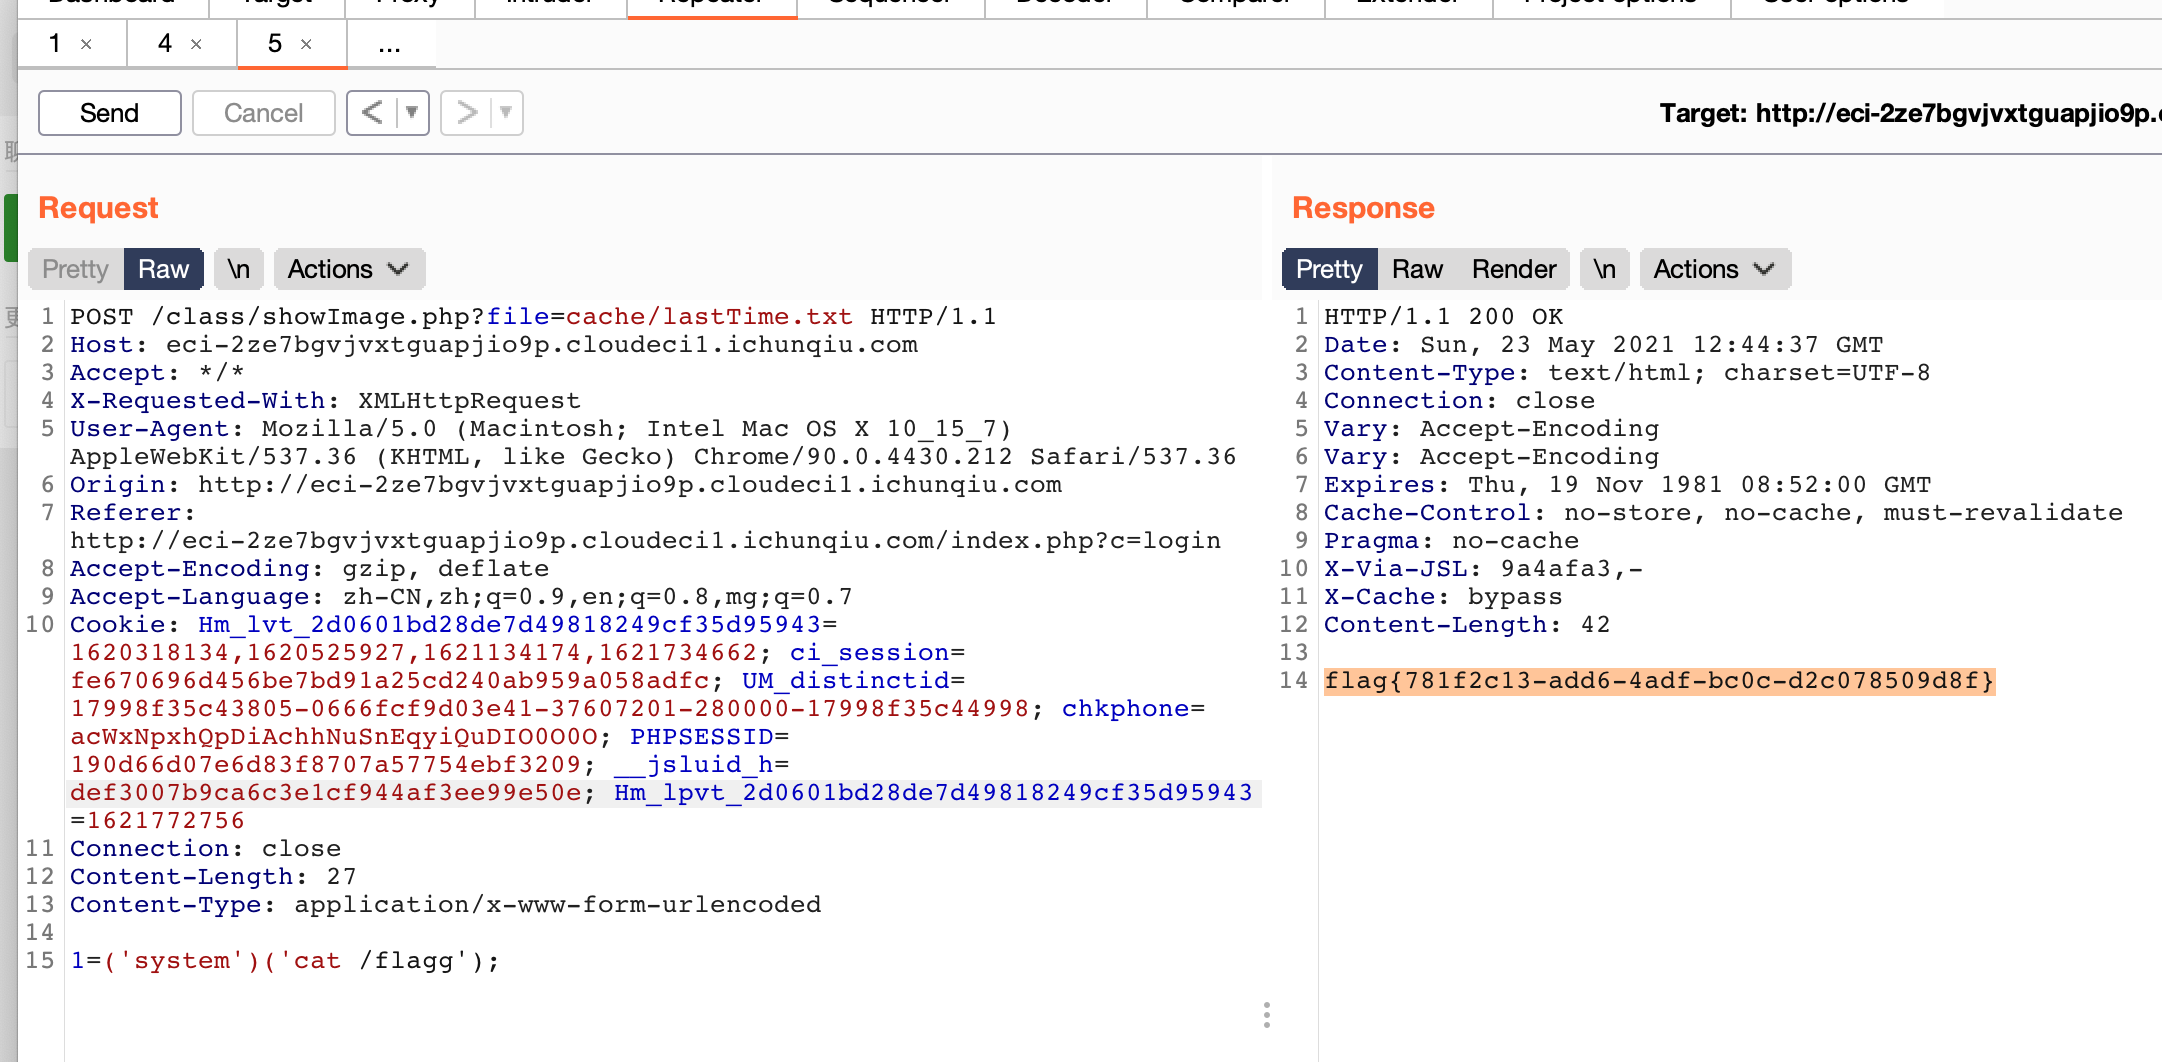Viewport: 2162px width, 1062px height.
Task: Click the response Content-Type header
Action: pyautogui.click(x=1627, y=373)
